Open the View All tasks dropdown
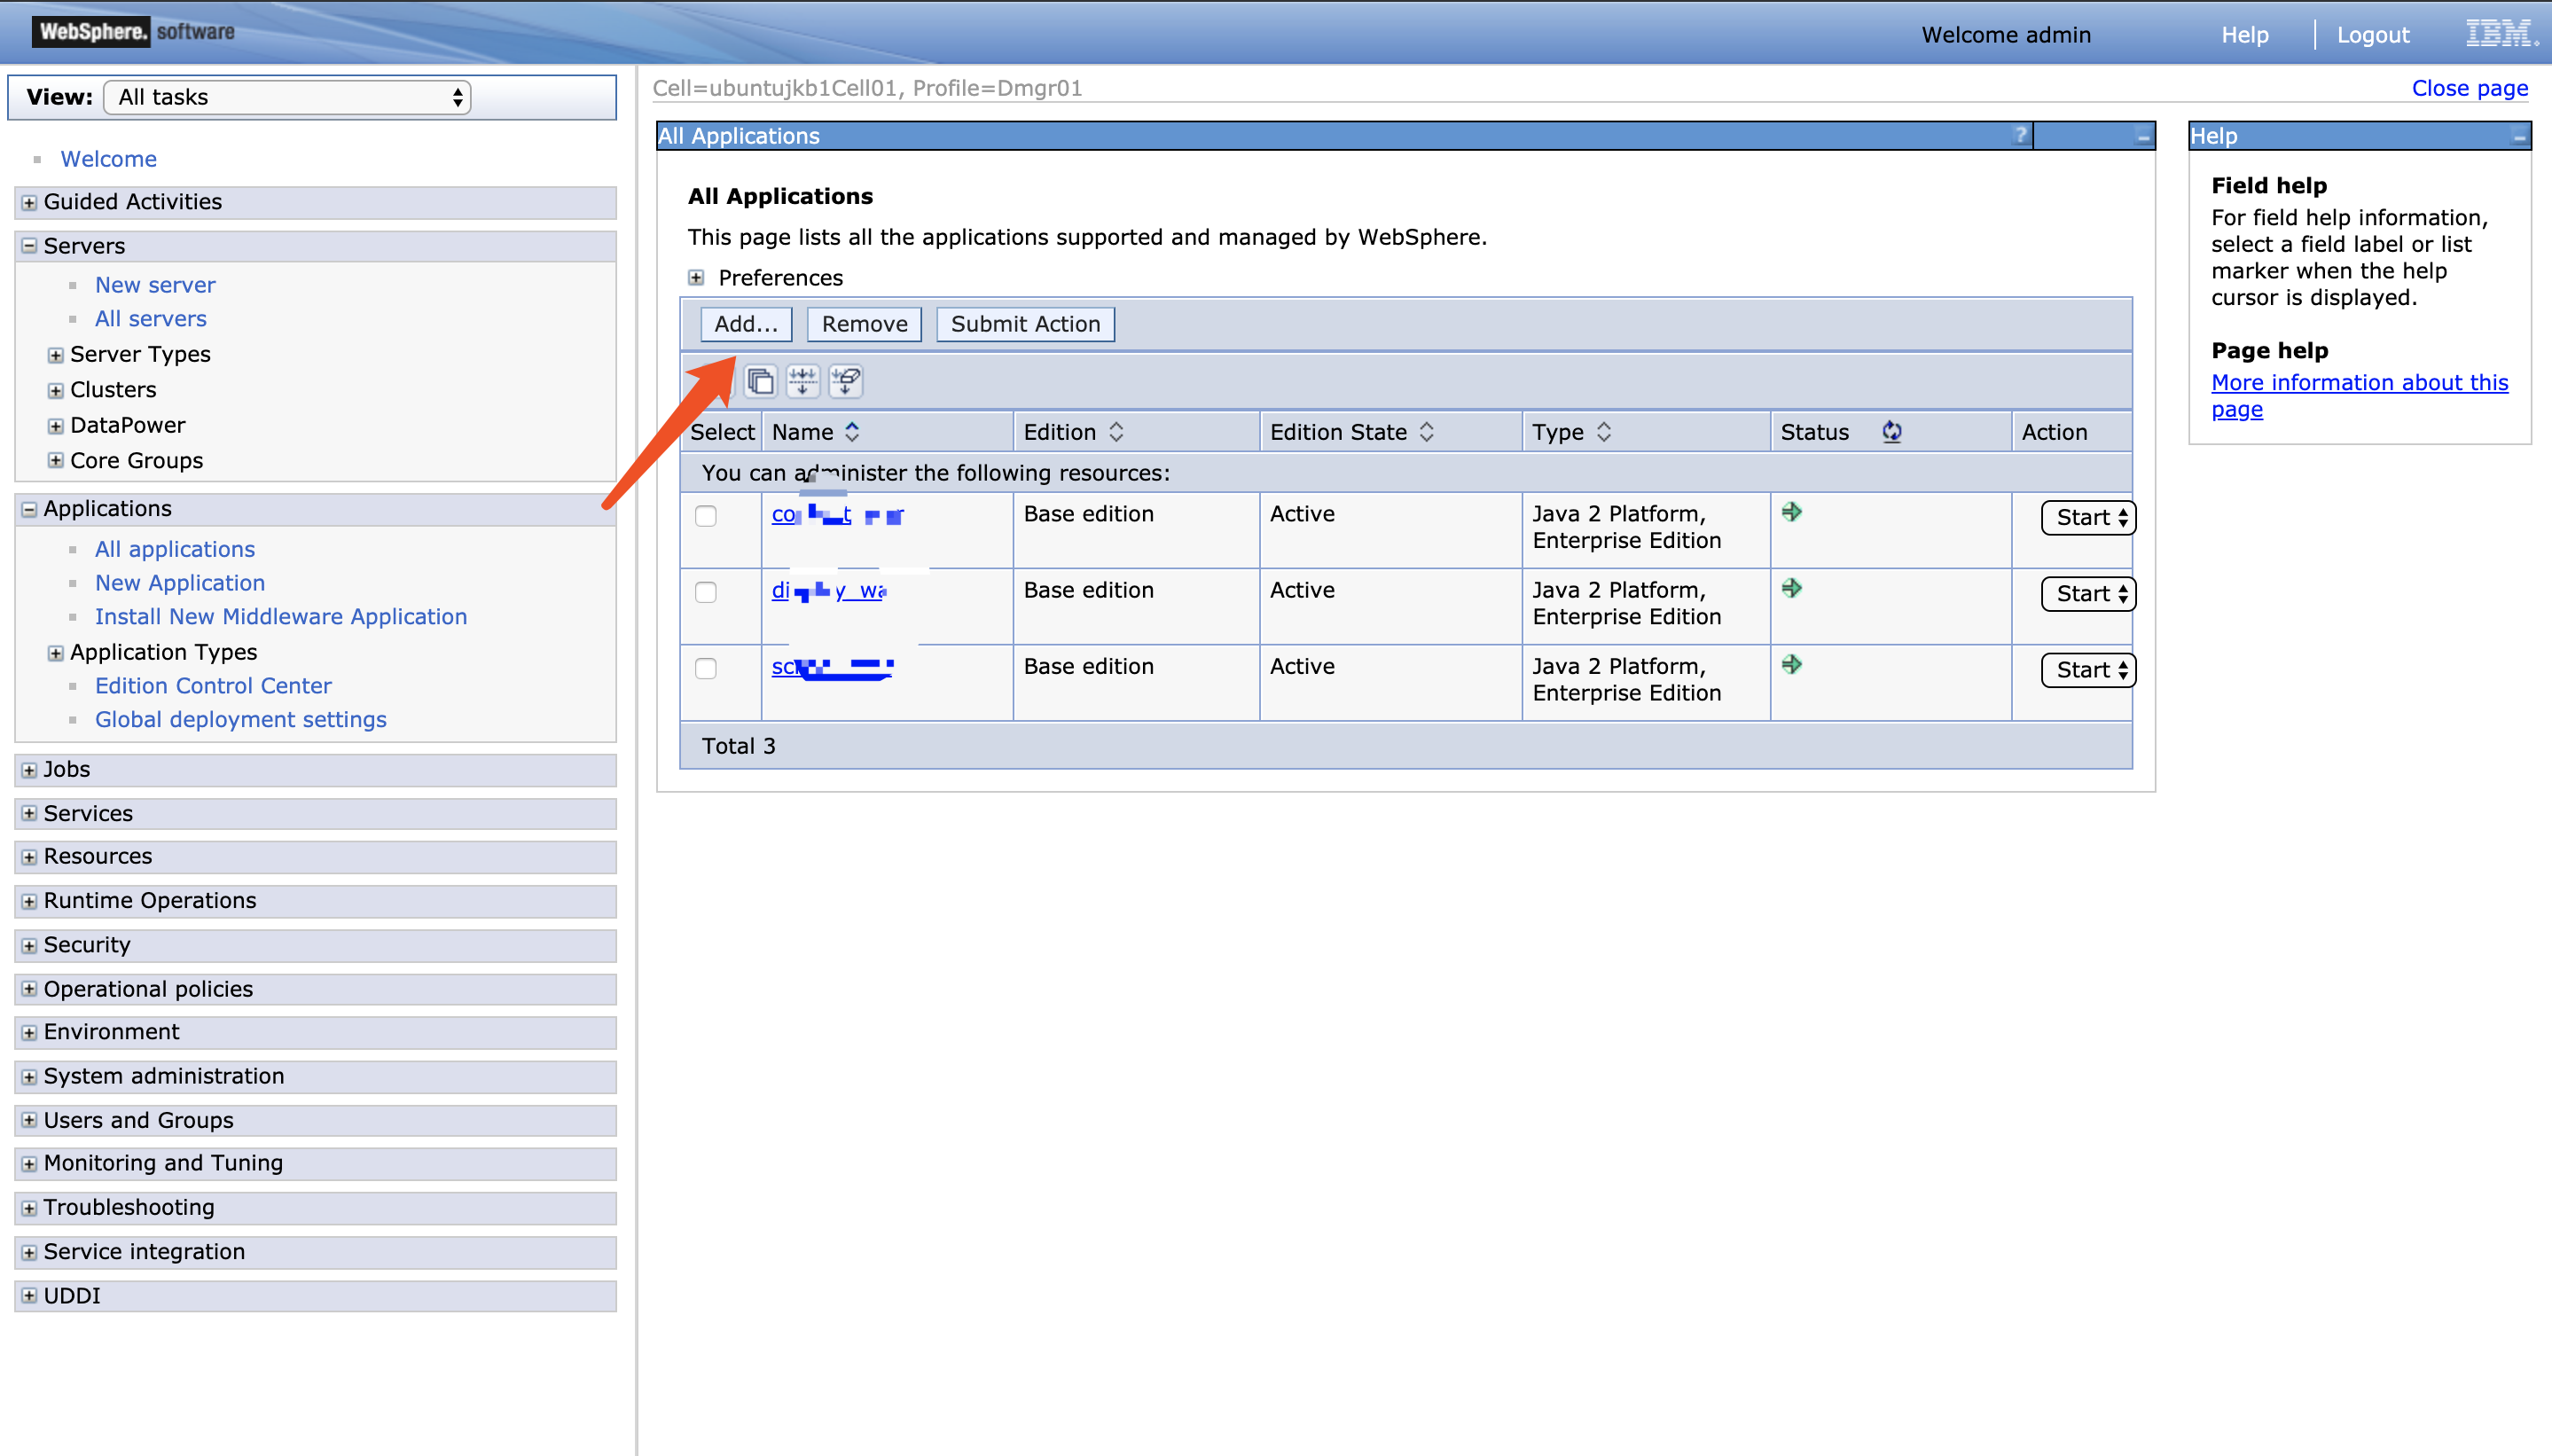This screenshot has height=1456, width=2552. pyautogui.click(x=288, y=97)
